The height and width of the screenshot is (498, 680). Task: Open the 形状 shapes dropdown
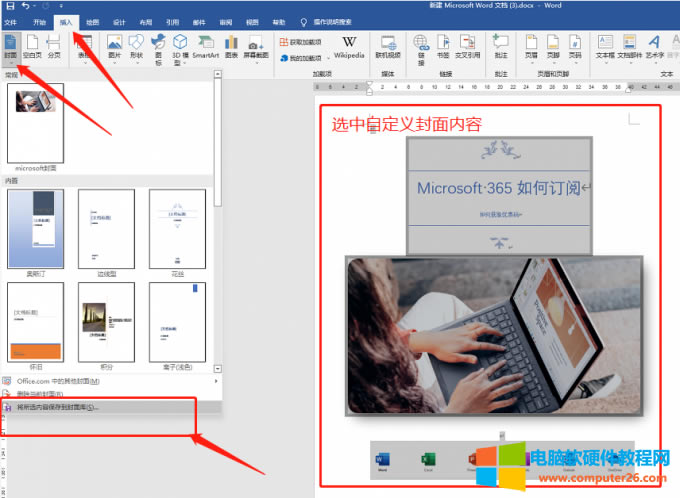135,49
